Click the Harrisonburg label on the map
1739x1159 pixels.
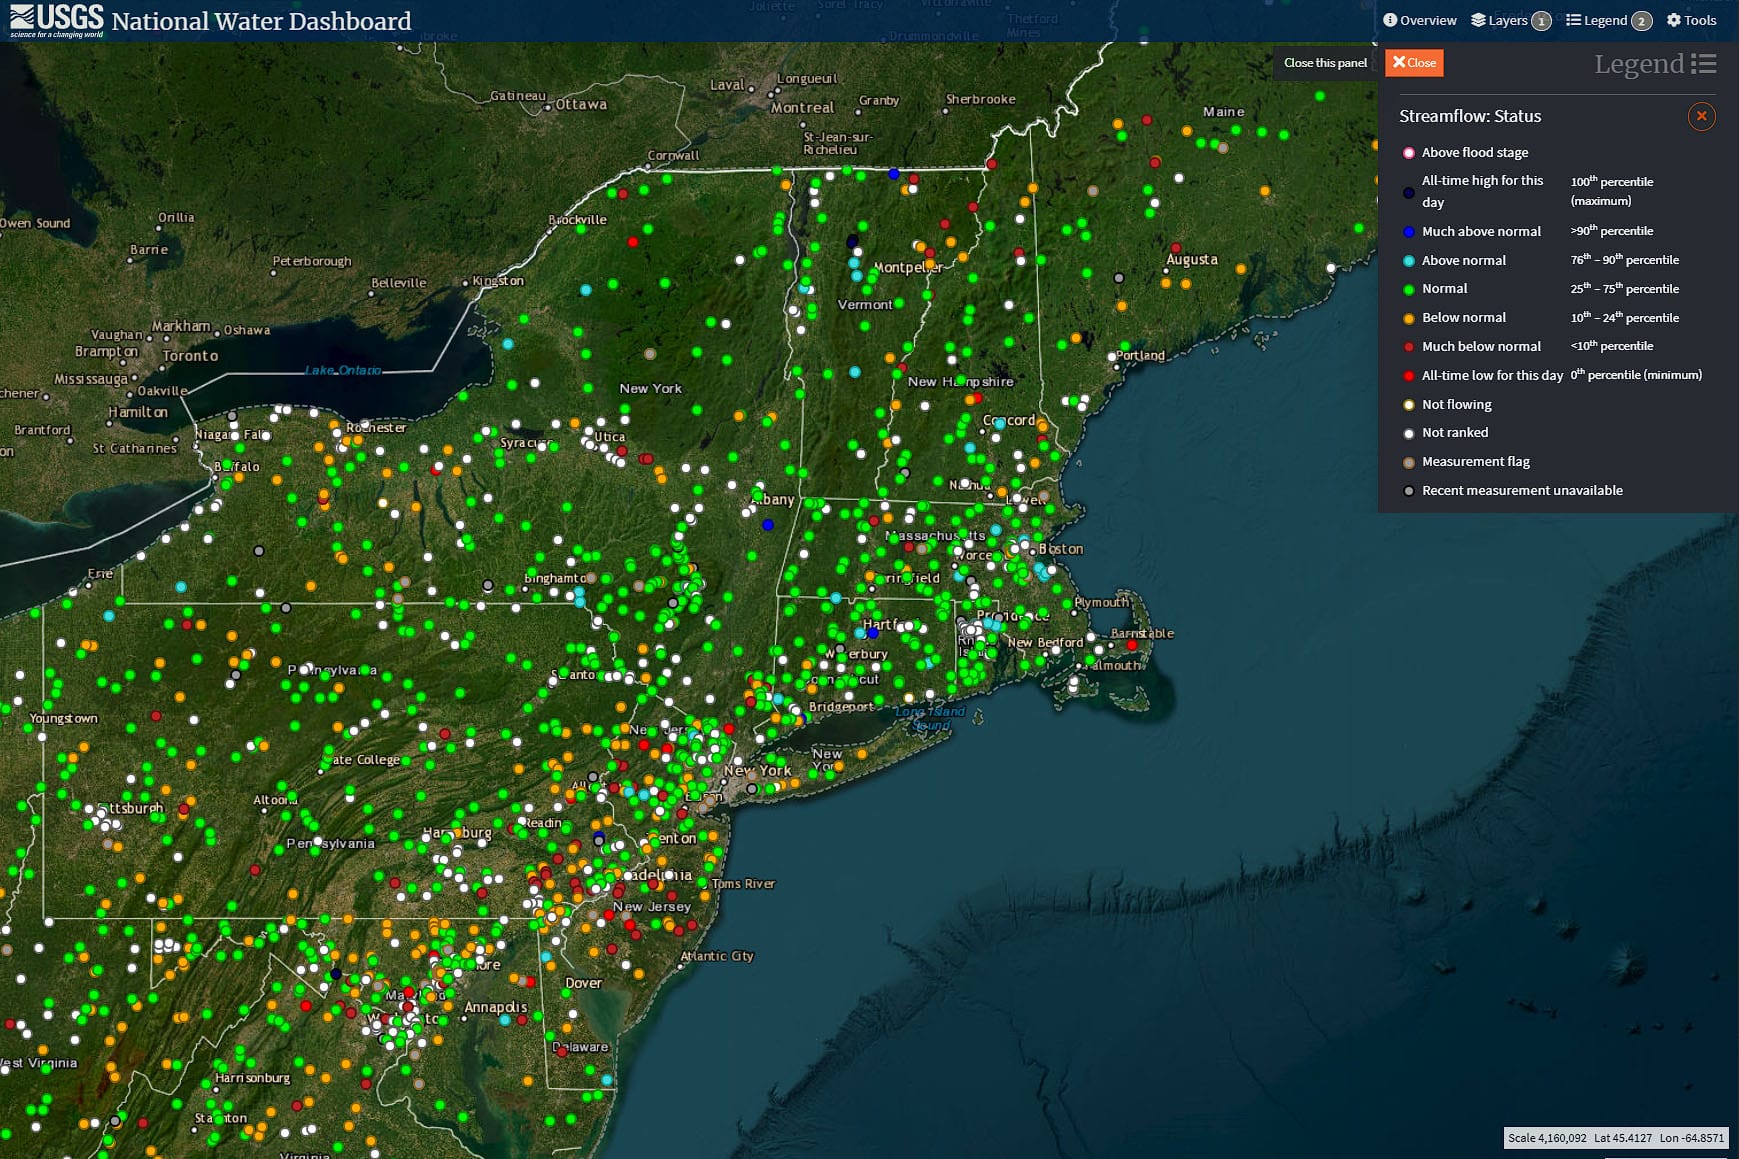point(252,1078)
